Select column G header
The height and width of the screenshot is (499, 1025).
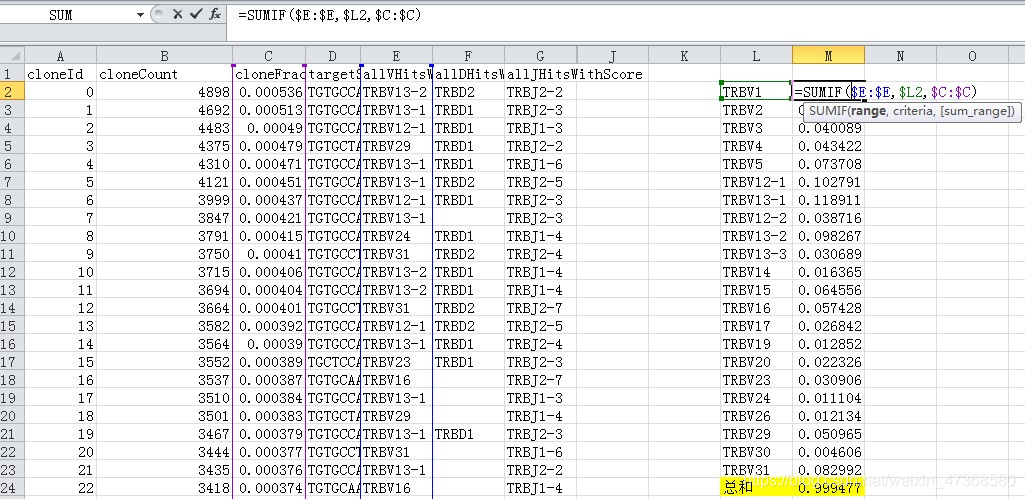pos(540,56)
